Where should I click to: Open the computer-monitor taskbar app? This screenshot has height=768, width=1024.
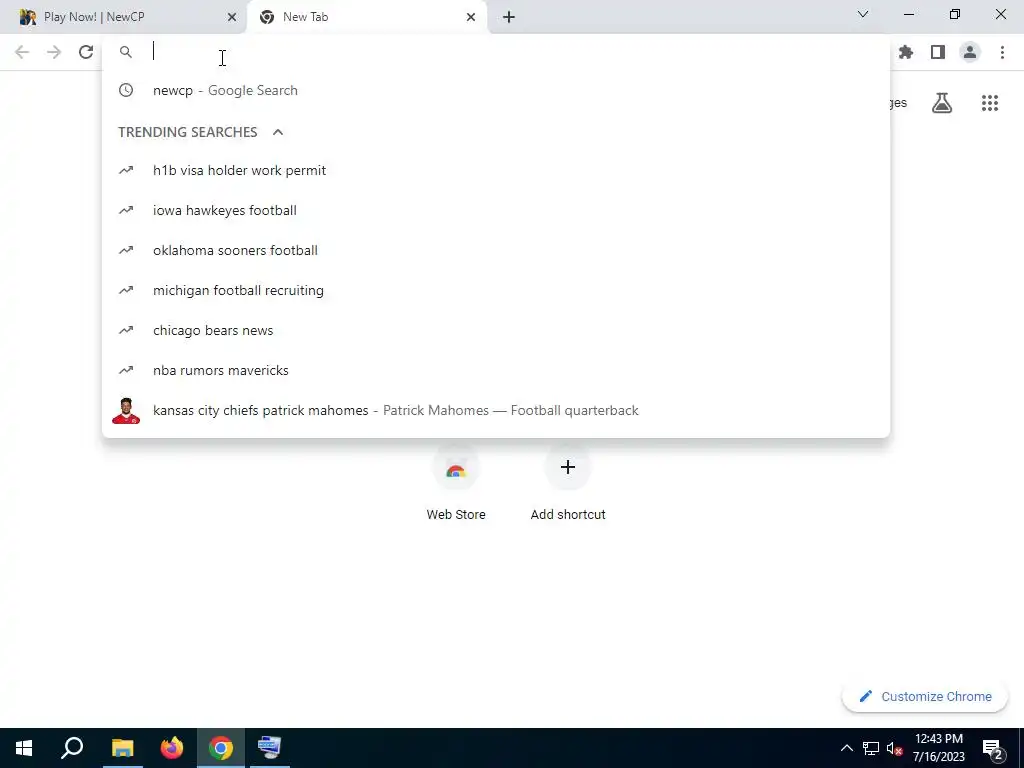click(269, 748)
